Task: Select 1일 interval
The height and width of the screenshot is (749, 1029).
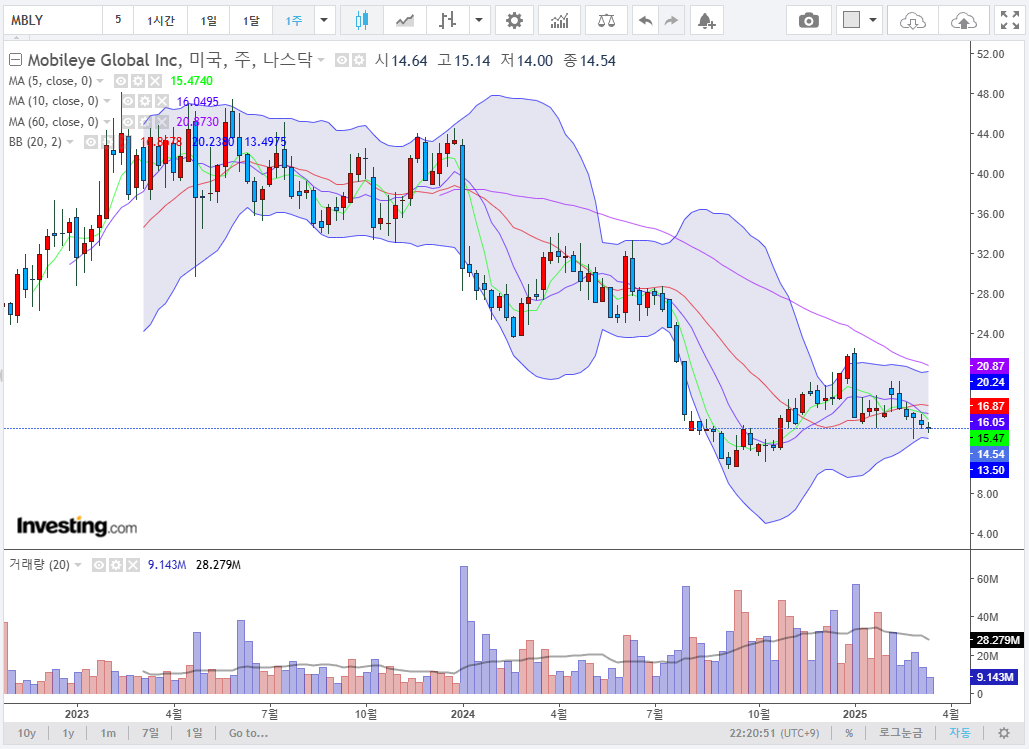Action: [209, 20]
